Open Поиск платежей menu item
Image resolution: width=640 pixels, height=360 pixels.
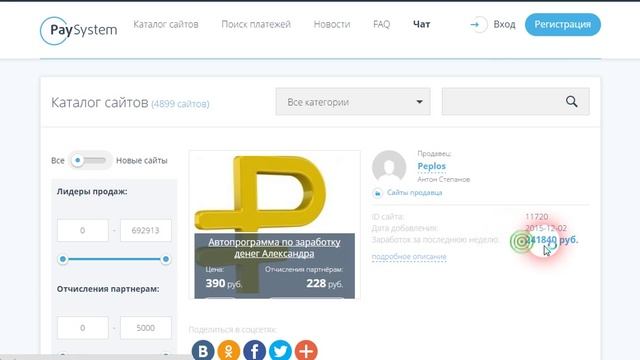pyautogui.click(x=256, y=24)
